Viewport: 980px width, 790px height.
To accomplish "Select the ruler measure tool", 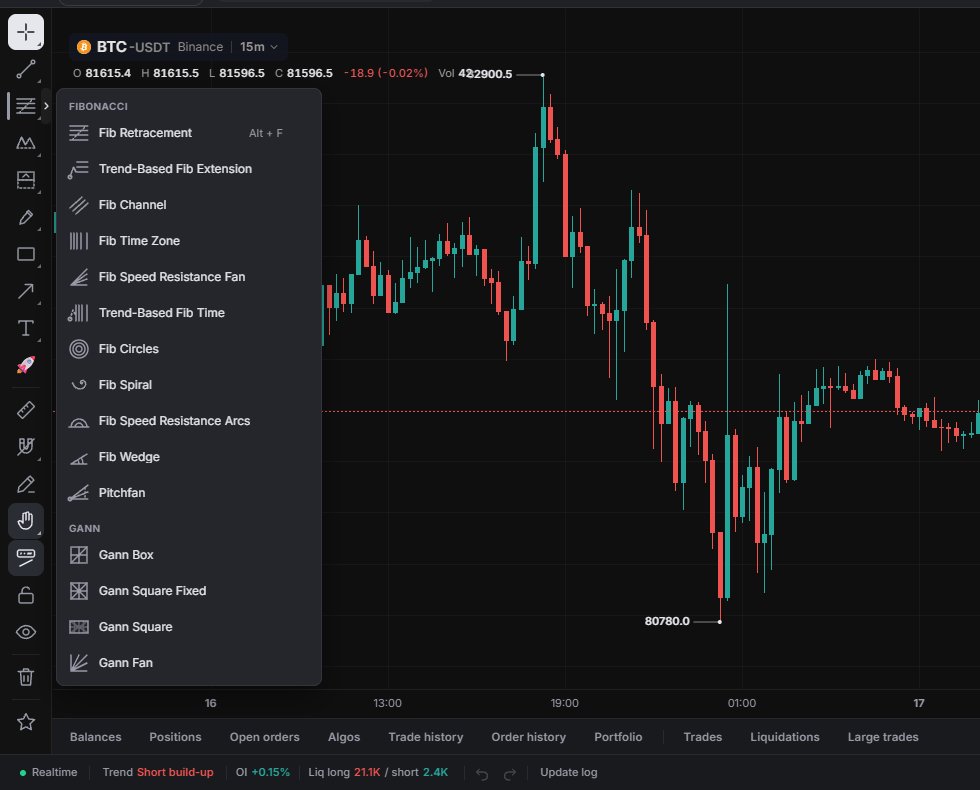I will [x=26, y=410].
